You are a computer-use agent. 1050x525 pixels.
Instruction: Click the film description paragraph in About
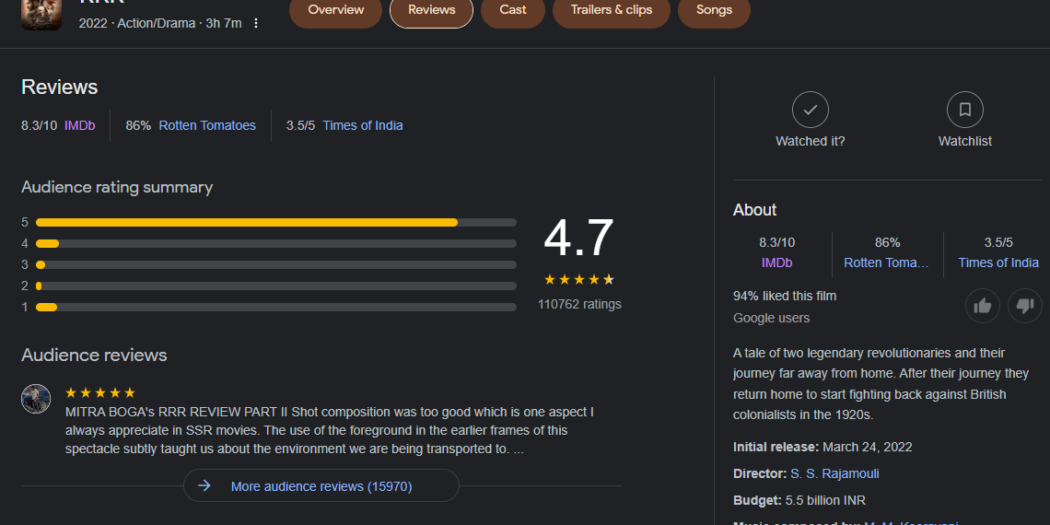click(x=881, y=384)
